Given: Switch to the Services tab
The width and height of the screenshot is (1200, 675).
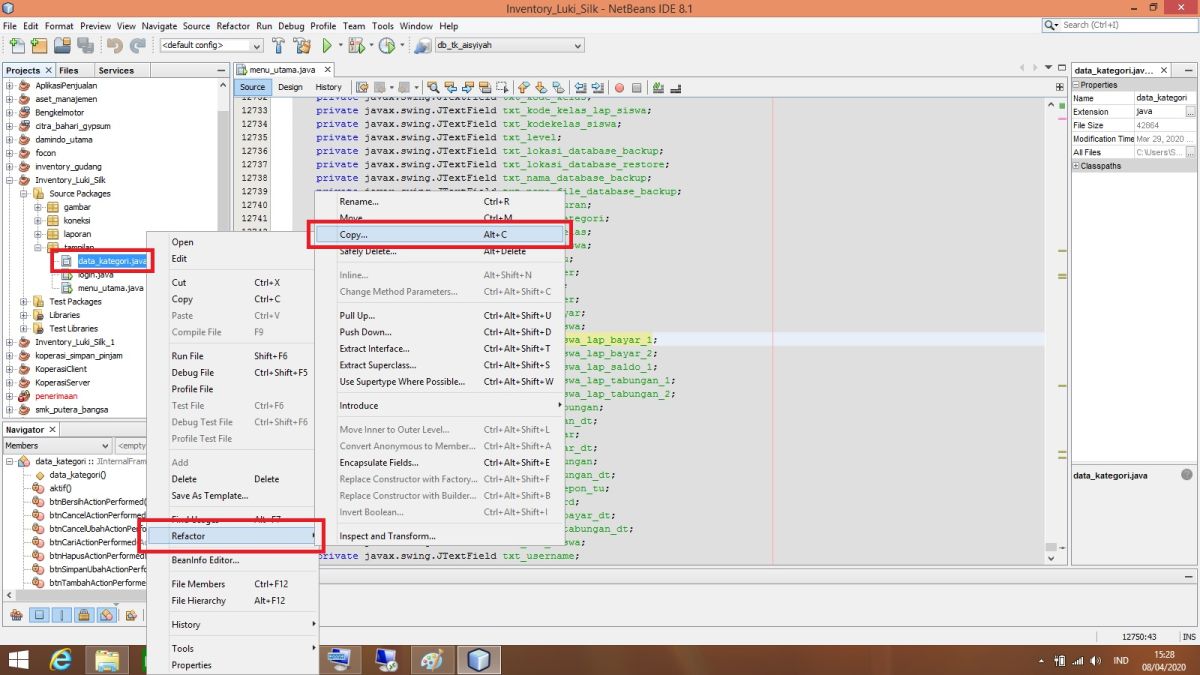Looking at the screenshot, I should 116,70.
